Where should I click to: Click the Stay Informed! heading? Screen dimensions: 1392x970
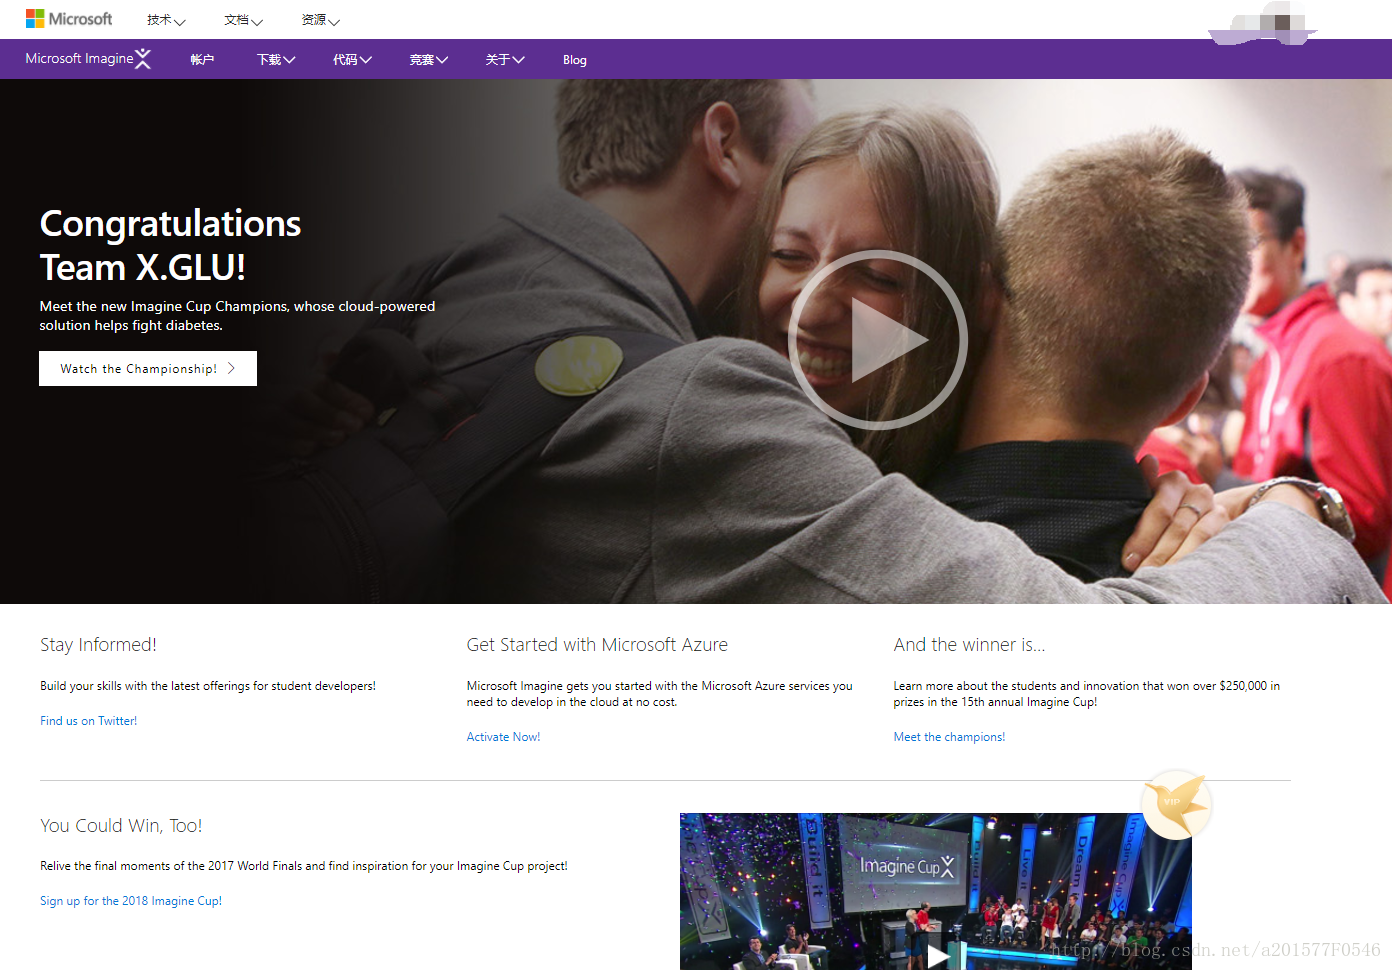click(98, 645)
